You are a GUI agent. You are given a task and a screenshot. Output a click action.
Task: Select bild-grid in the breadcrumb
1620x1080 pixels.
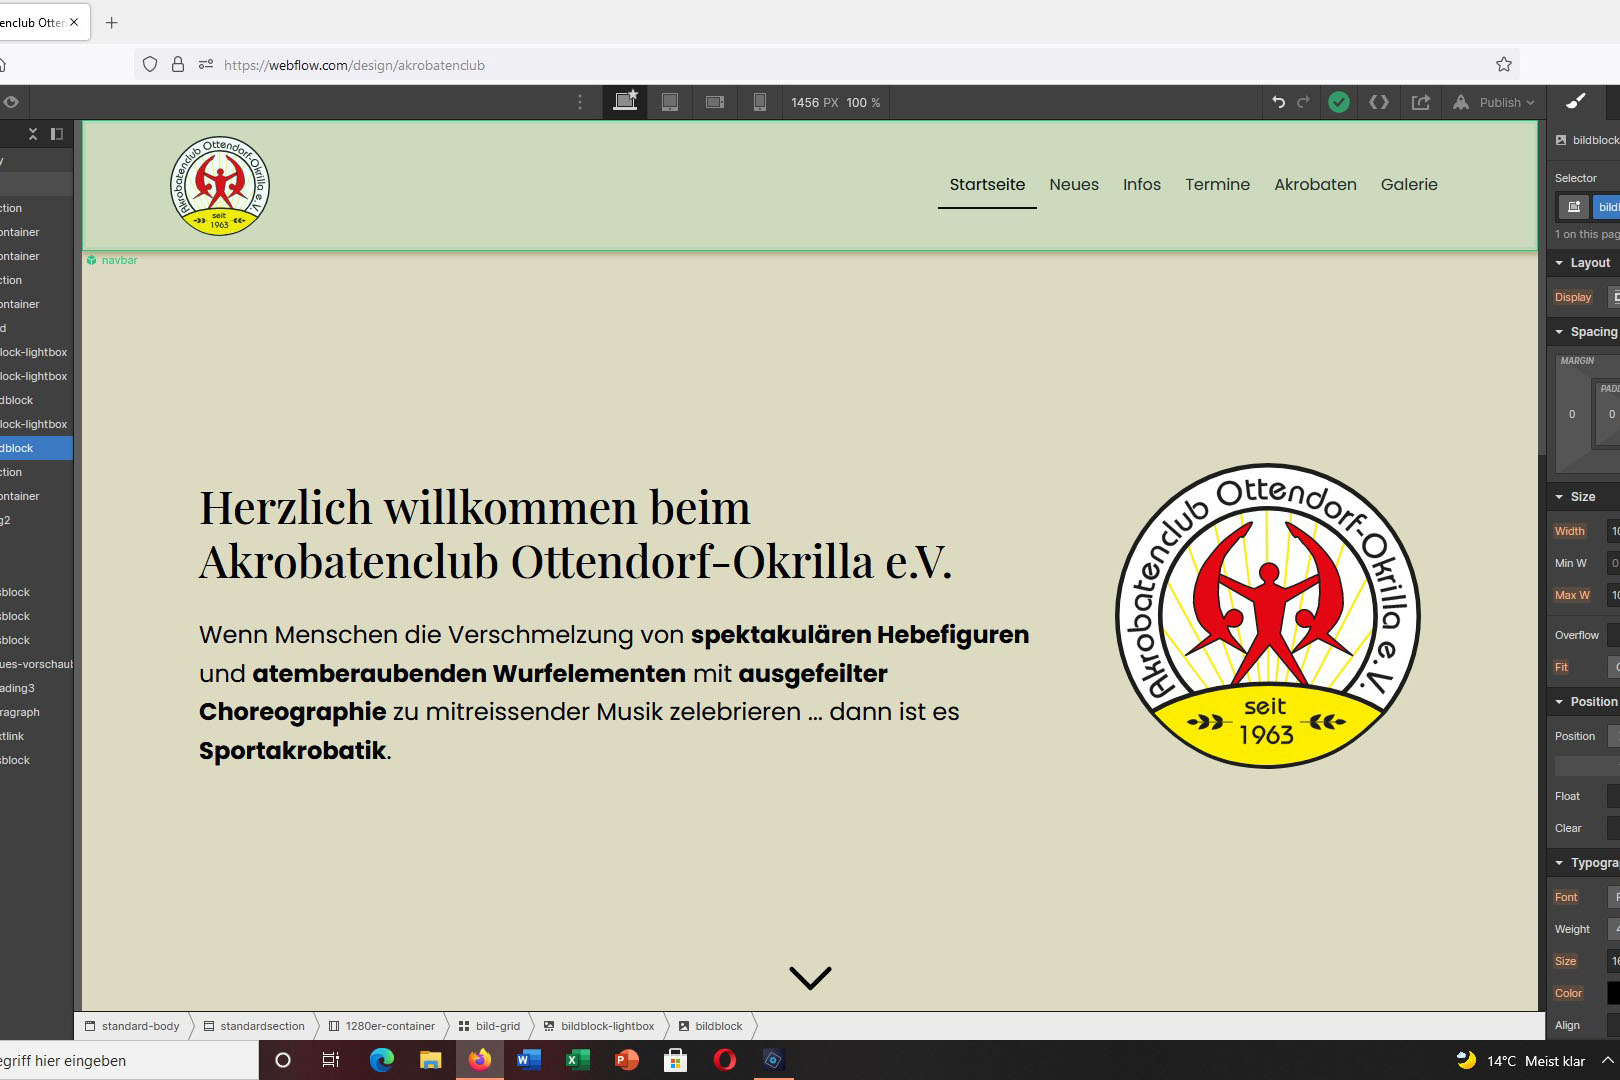click(489, 1026)
